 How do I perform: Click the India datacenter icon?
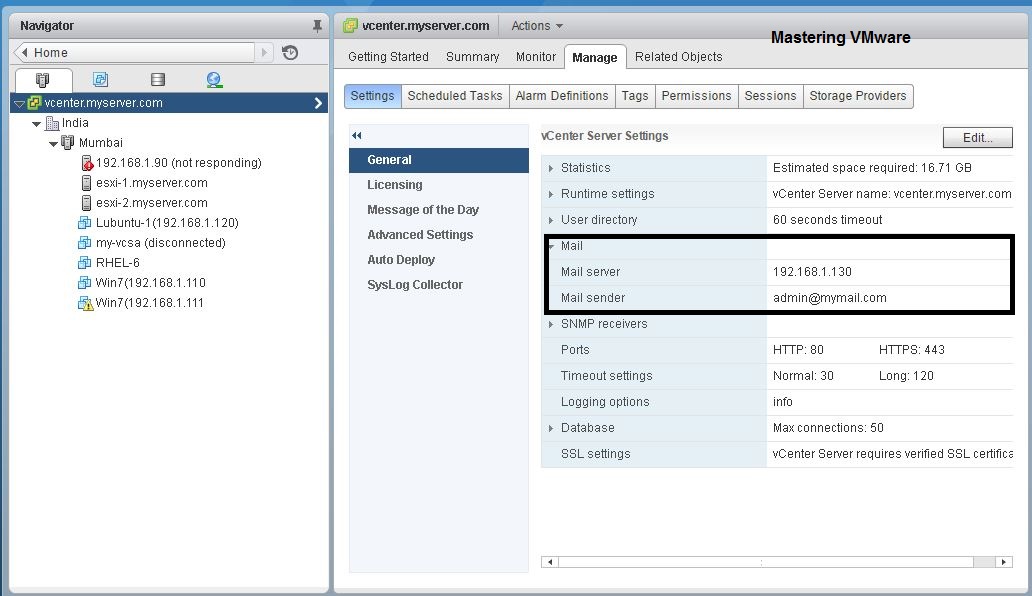click(52, 123)
